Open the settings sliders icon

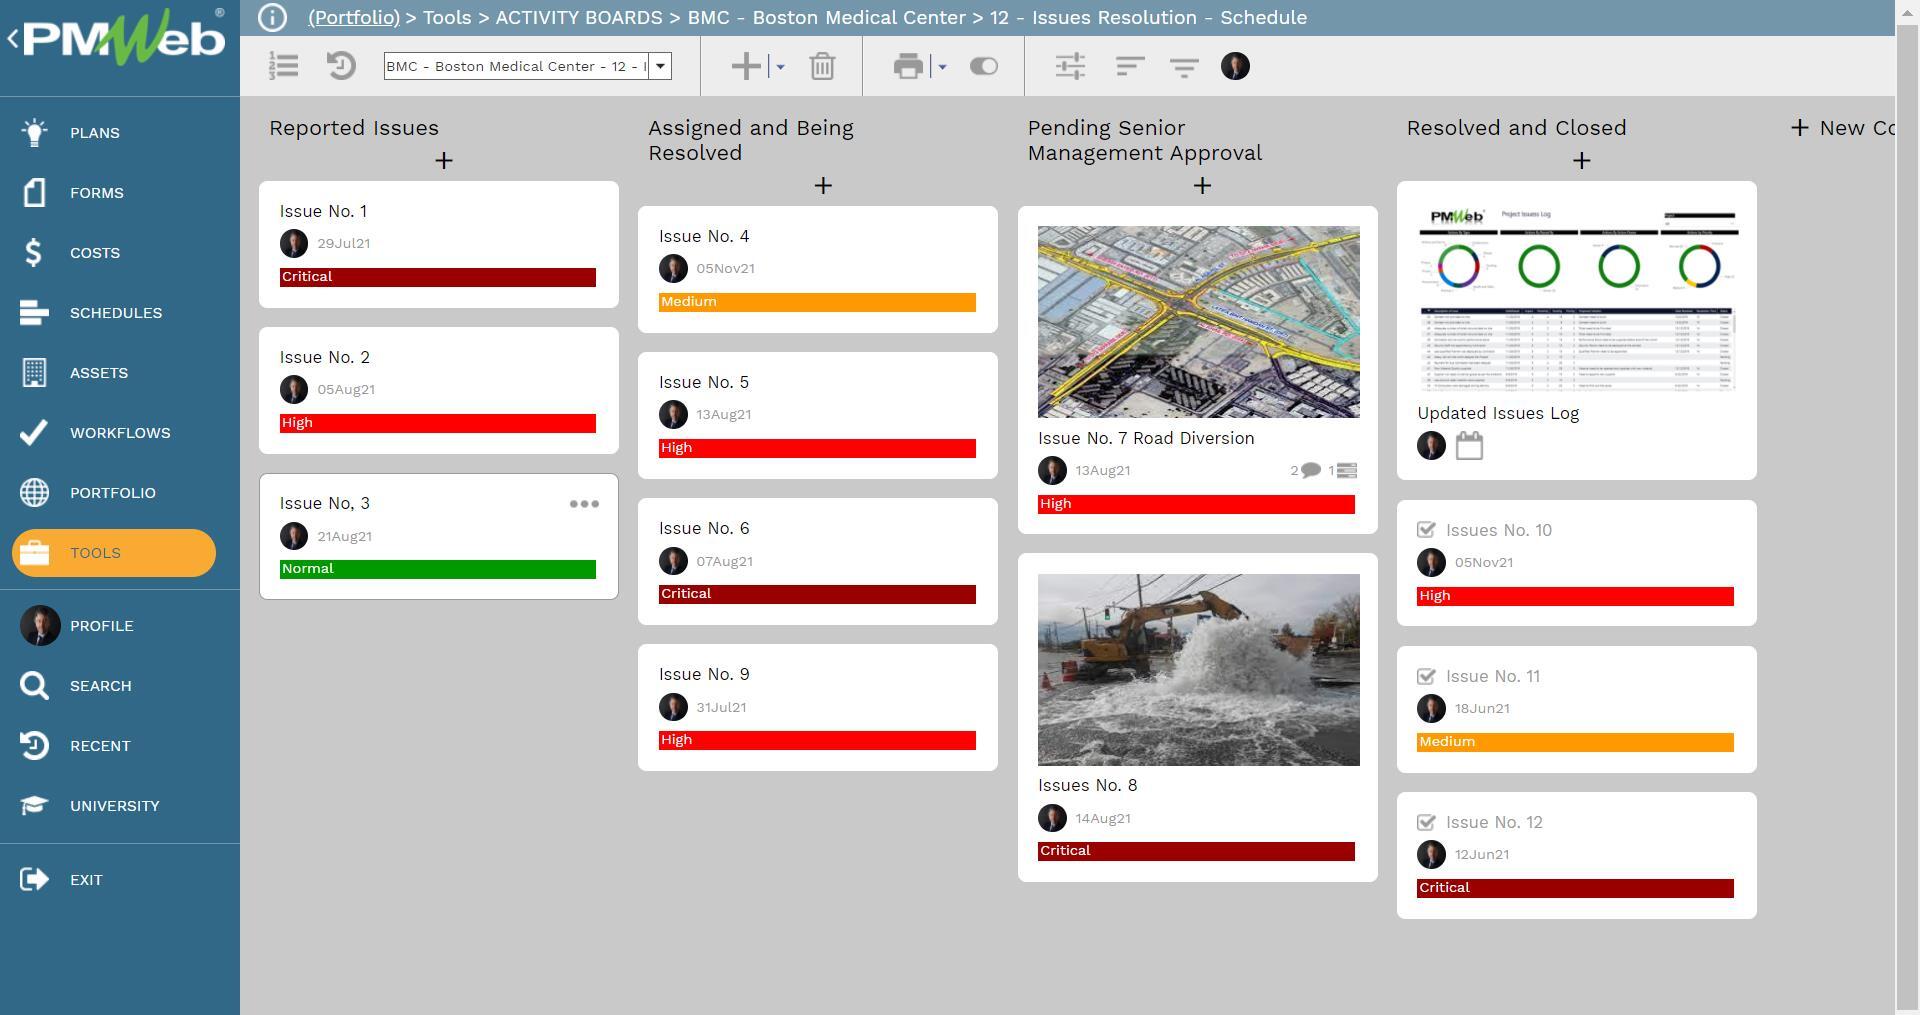[x=1070, y=67]
